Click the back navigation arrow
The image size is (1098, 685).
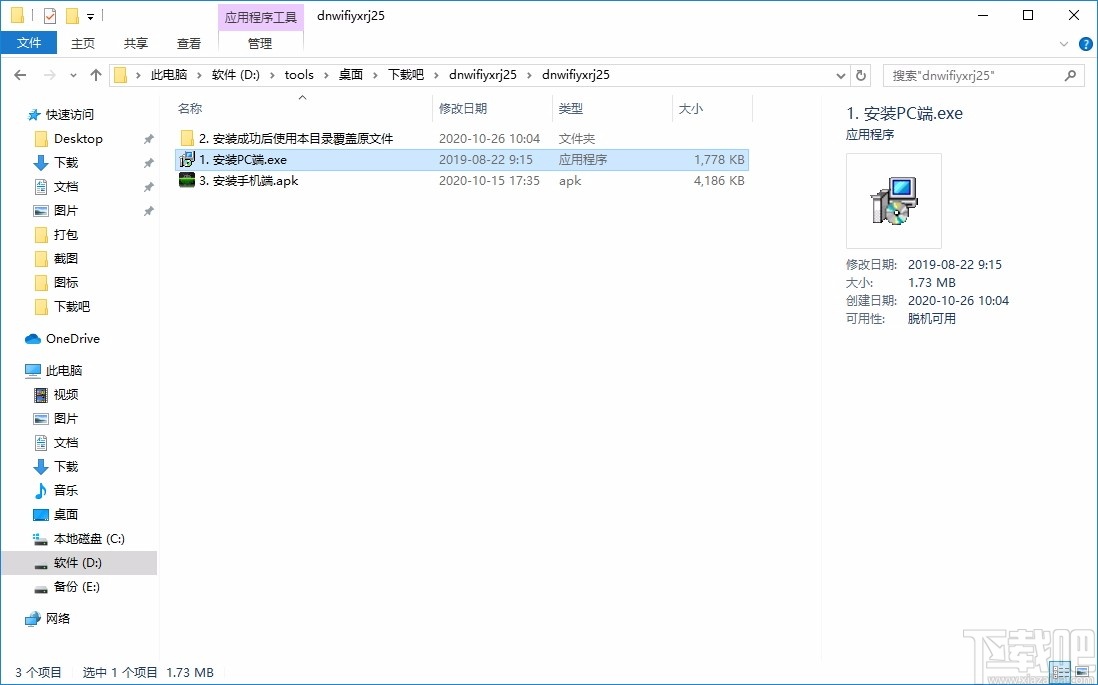20,74
